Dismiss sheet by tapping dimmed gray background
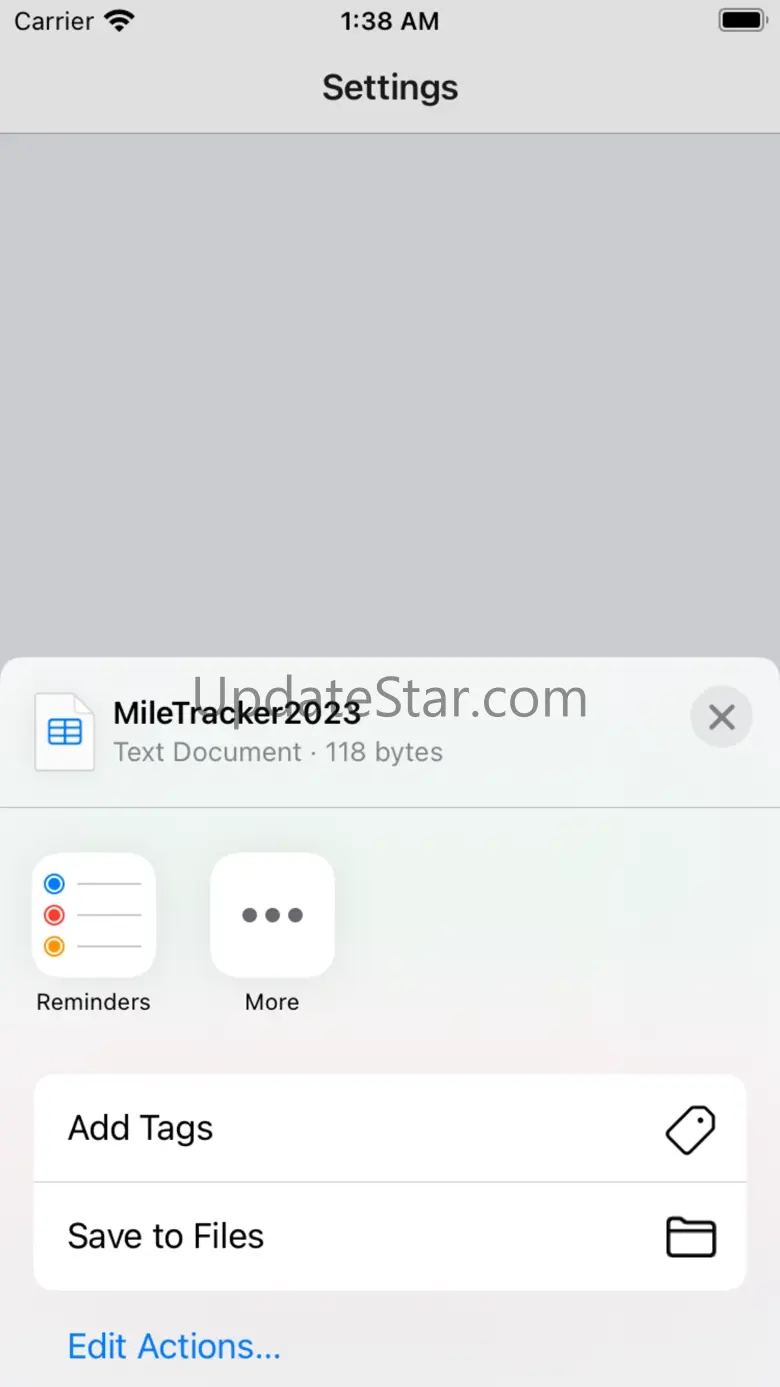Image resolution: width=780 pixels, height=1387 pixels. click(x=390, y=395)
